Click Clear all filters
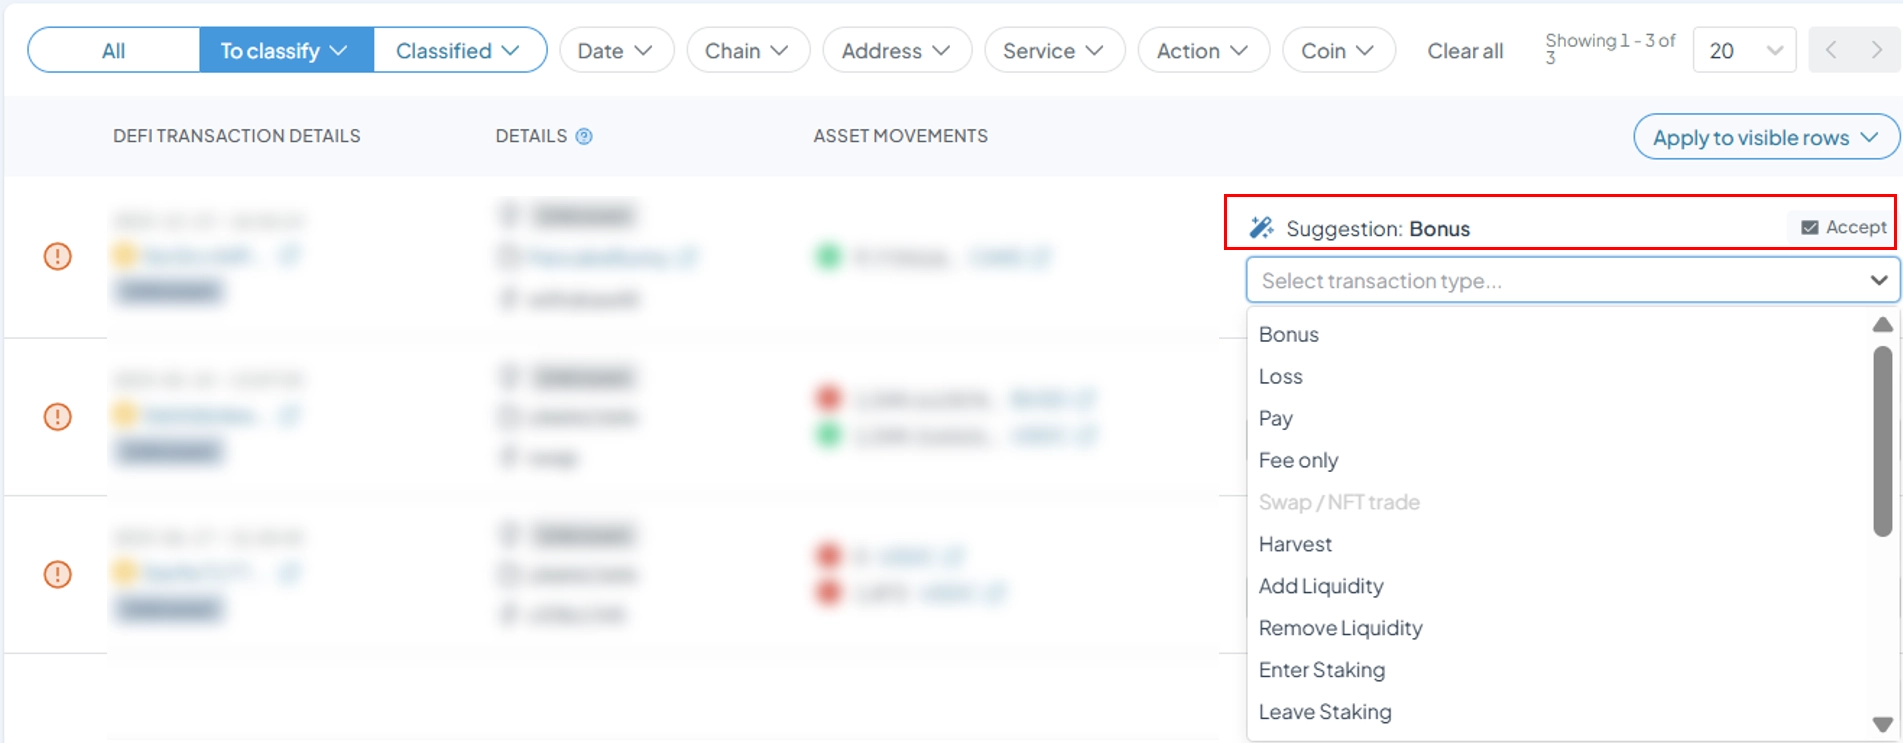Viewport: 1903px width, 743px height. coord(1465,51)
